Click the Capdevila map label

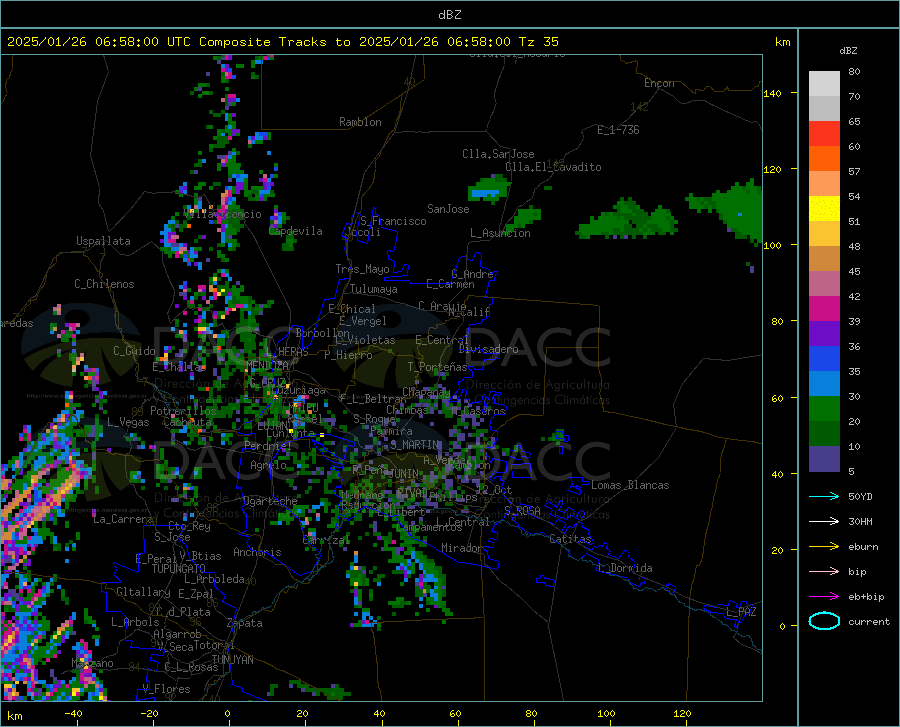click(x=296, y=231)
